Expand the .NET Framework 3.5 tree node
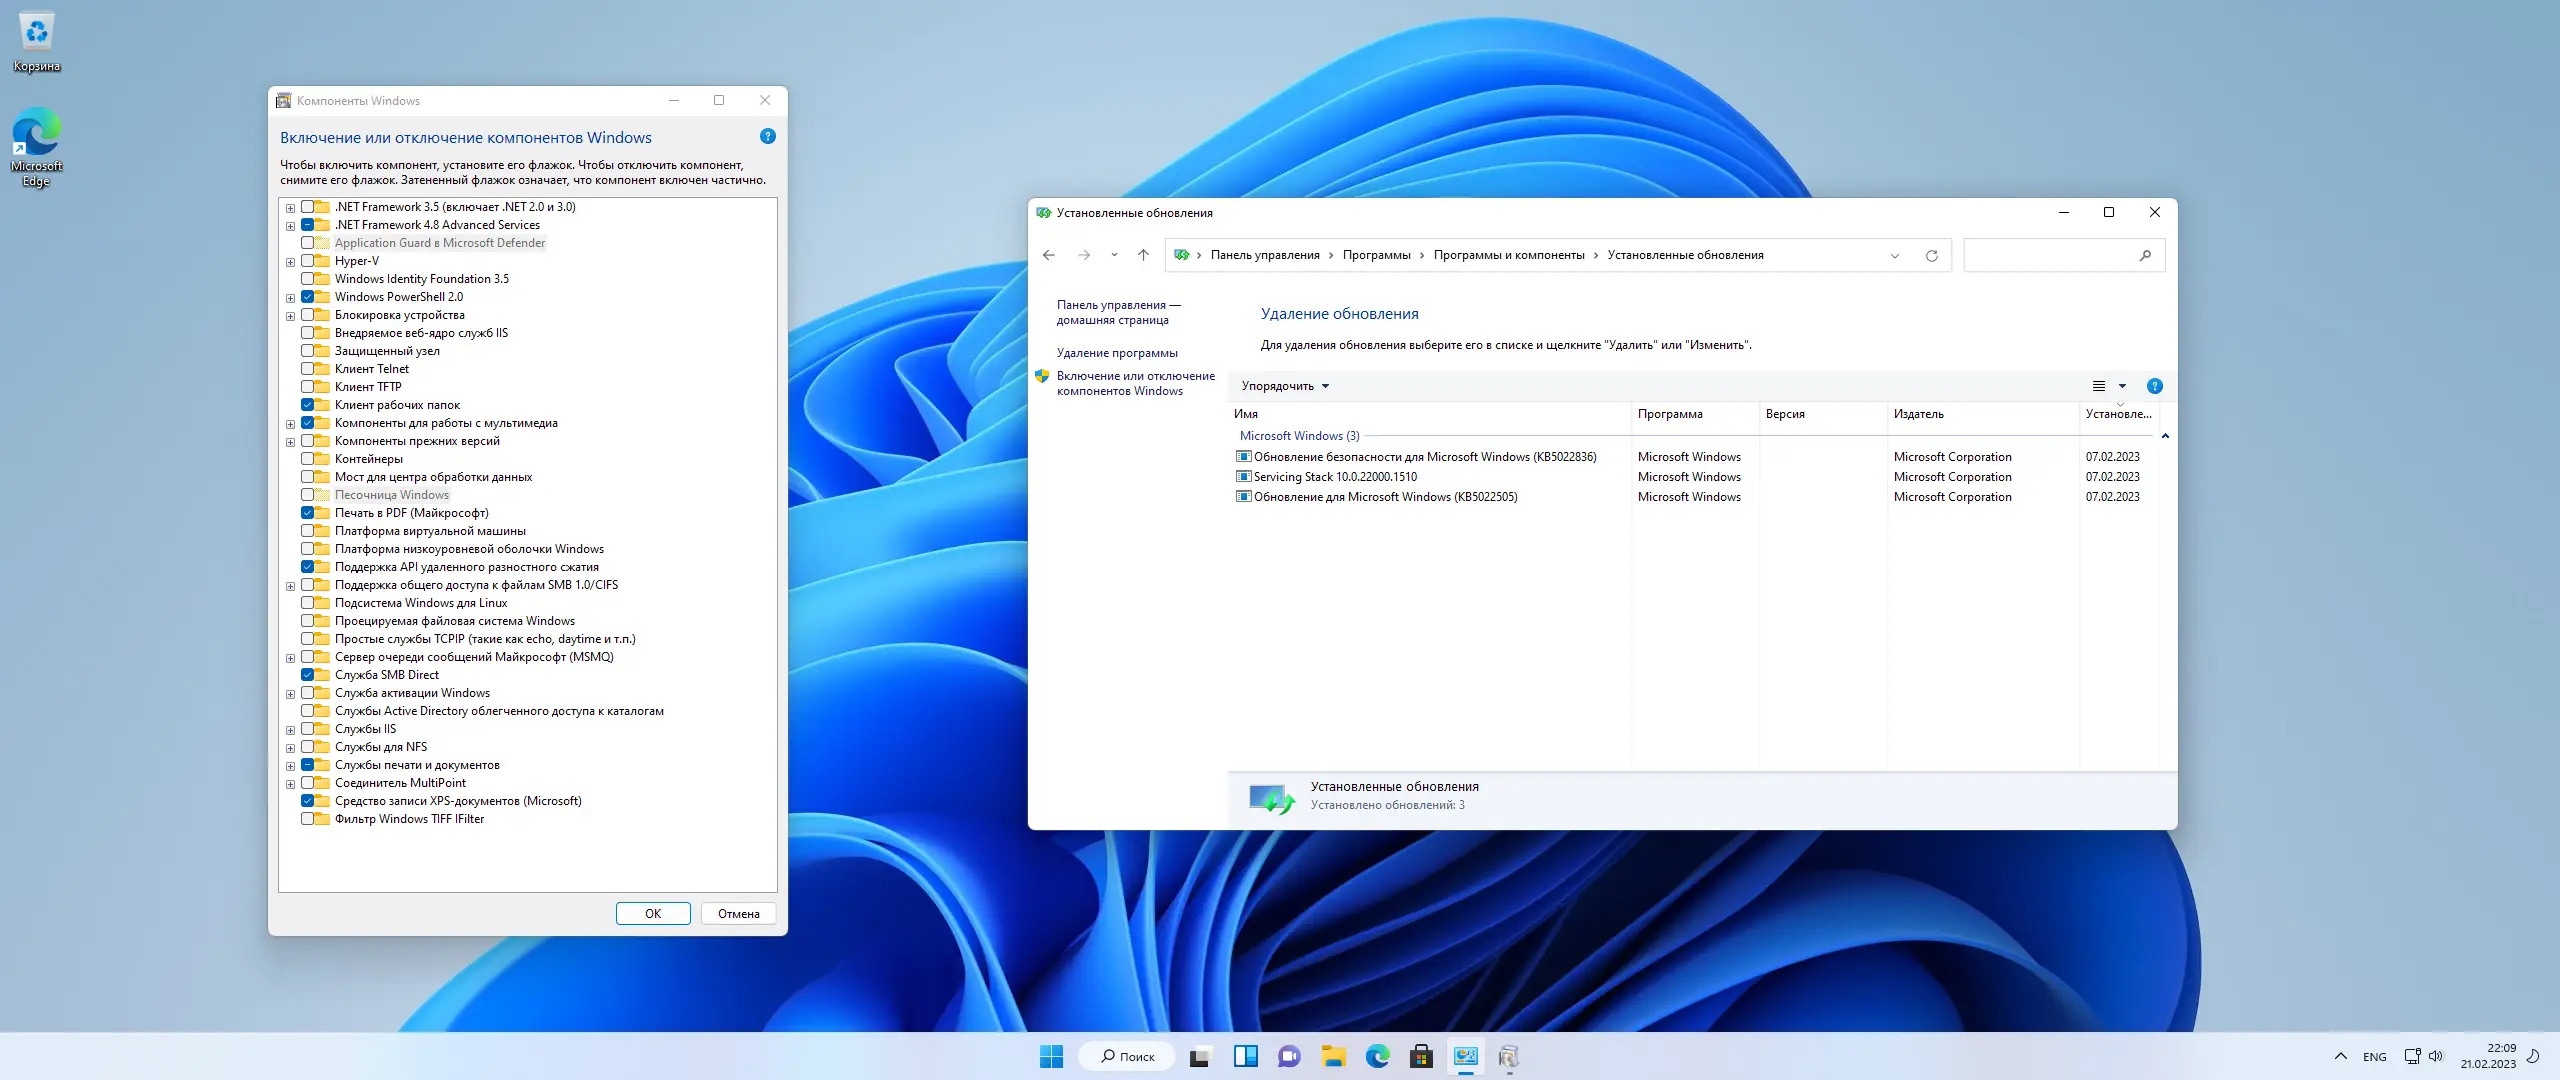 [x=290, y=208]
